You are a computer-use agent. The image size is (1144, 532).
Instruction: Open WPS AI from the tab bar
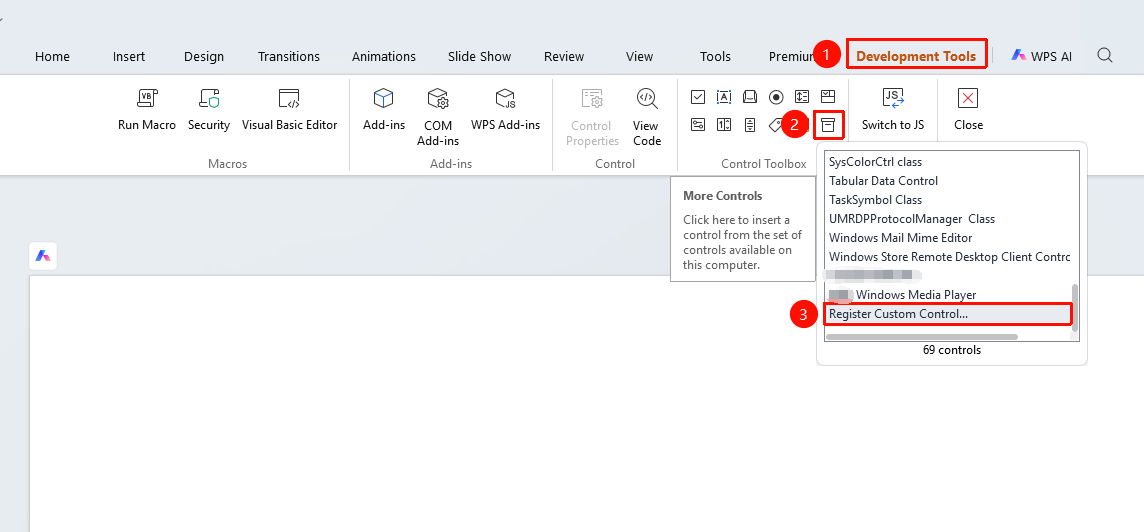tap(1041, 56)
